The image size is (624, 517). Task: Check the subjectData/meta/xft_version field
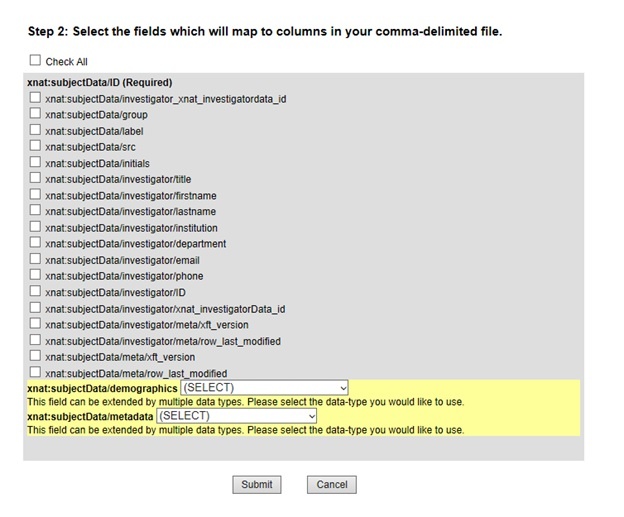coord(36,356)
